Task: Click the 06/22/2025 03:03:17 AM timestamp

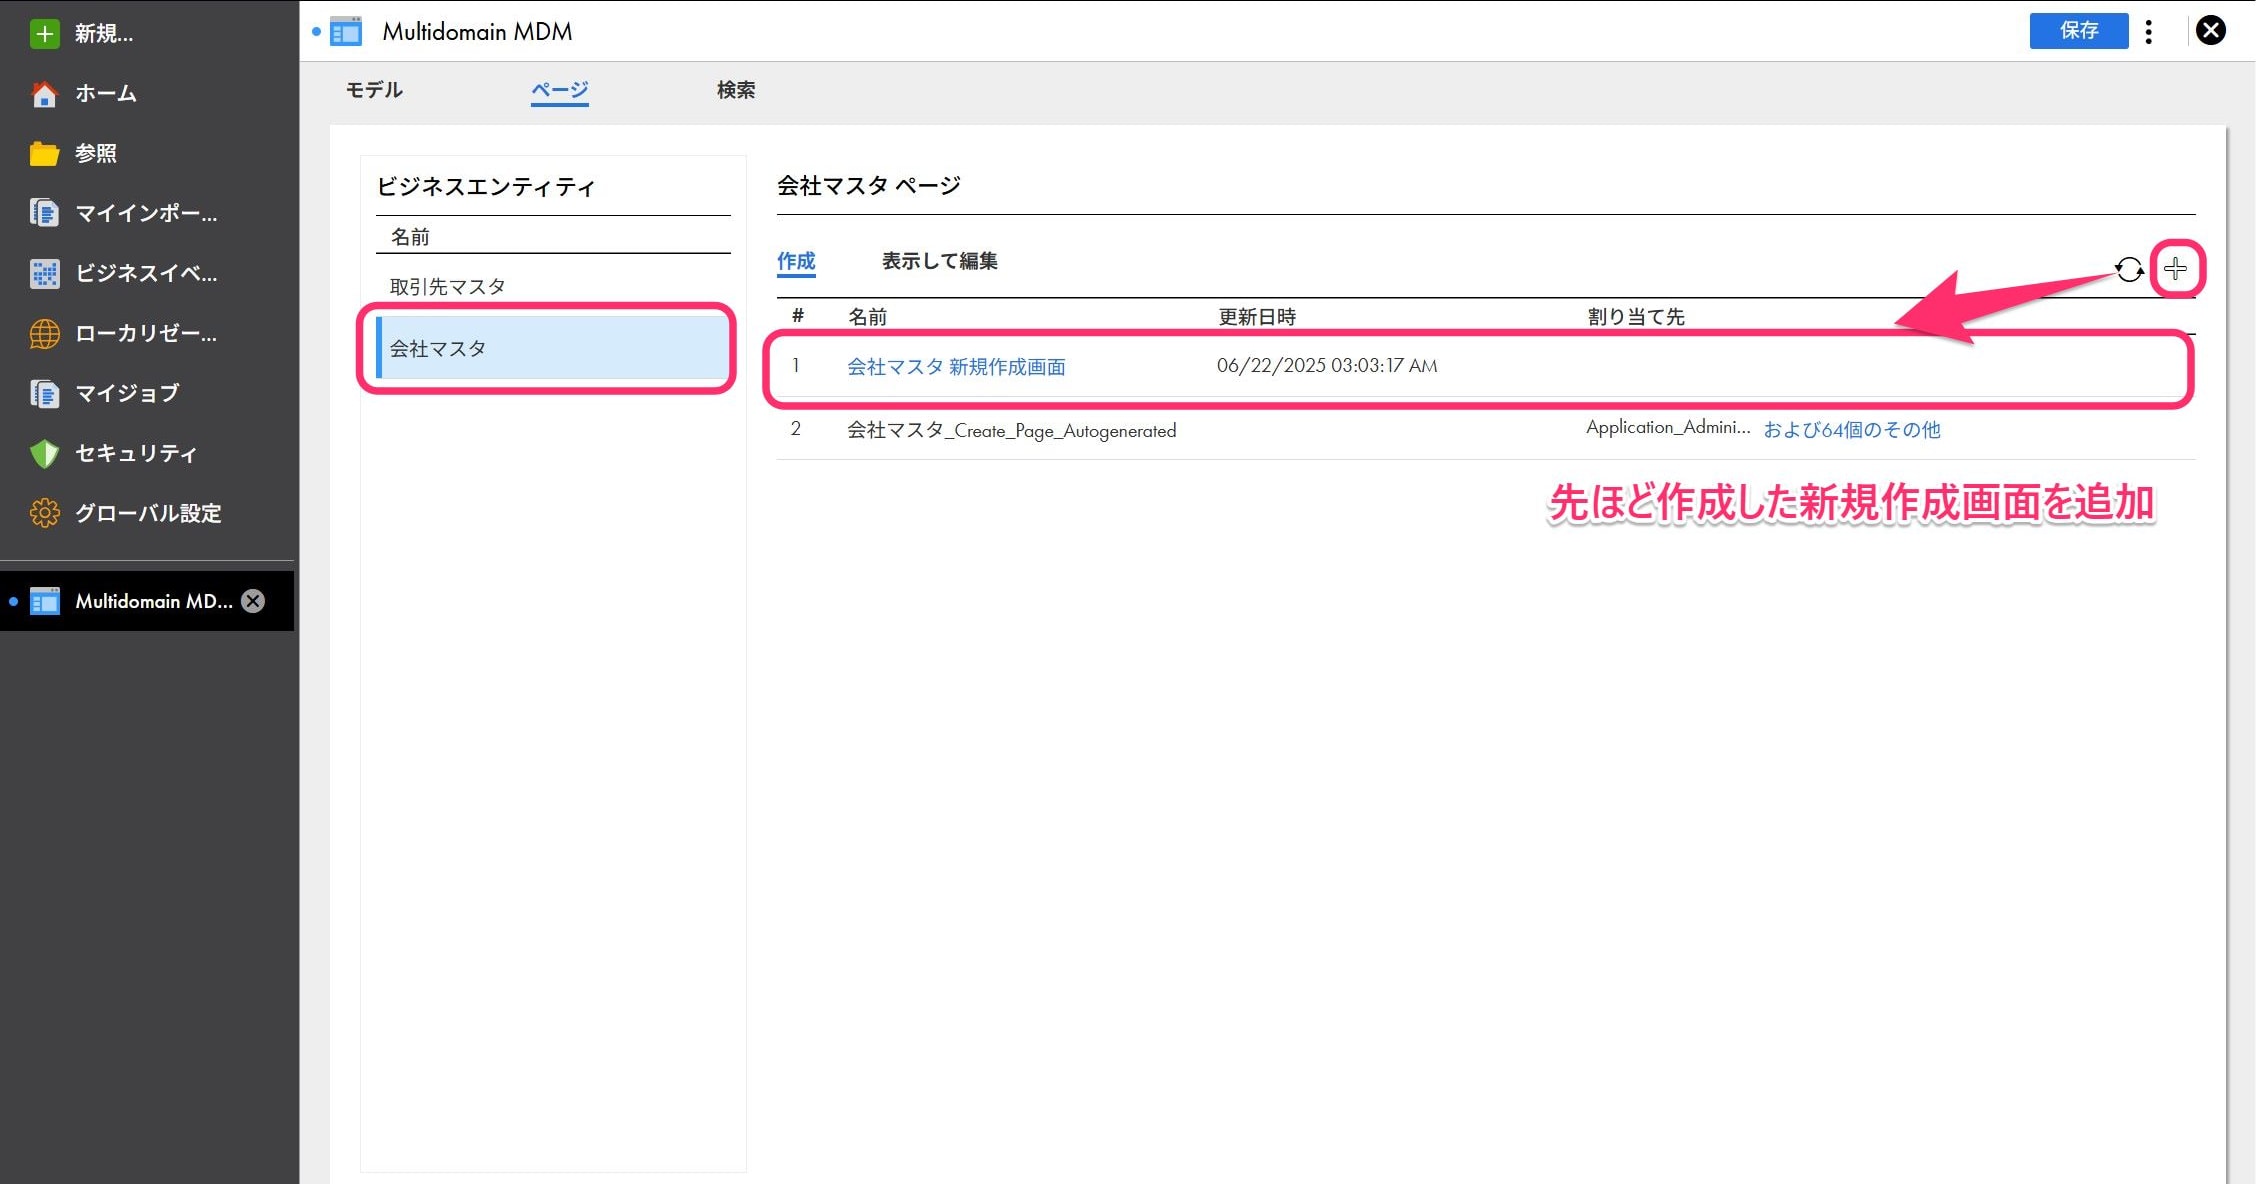Action: point(1327,366)
